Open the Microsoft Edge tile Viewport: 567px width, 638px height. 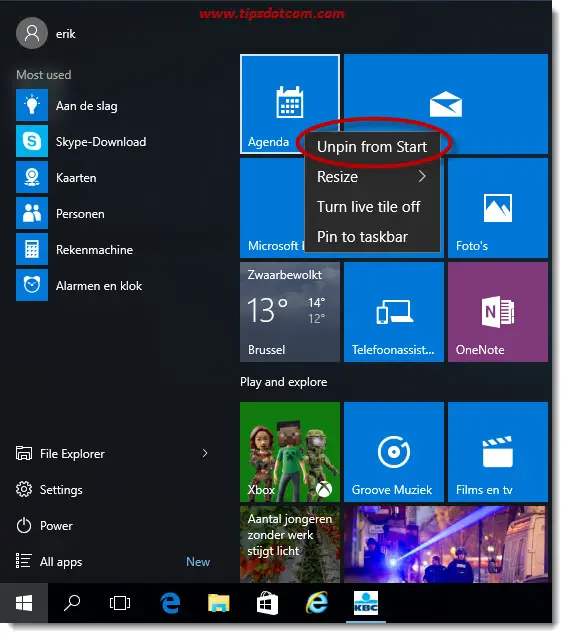point(272,208)
